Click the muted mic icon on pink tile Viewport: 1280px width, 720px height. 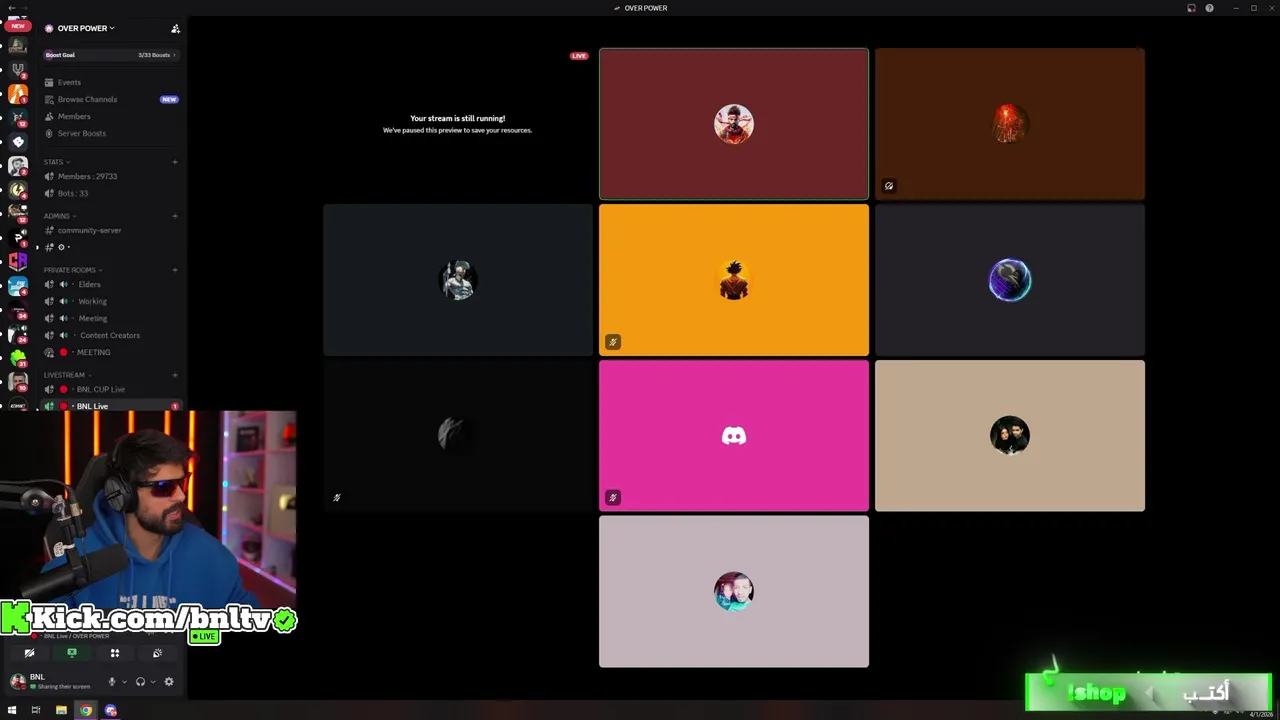(x=613, y=498)
